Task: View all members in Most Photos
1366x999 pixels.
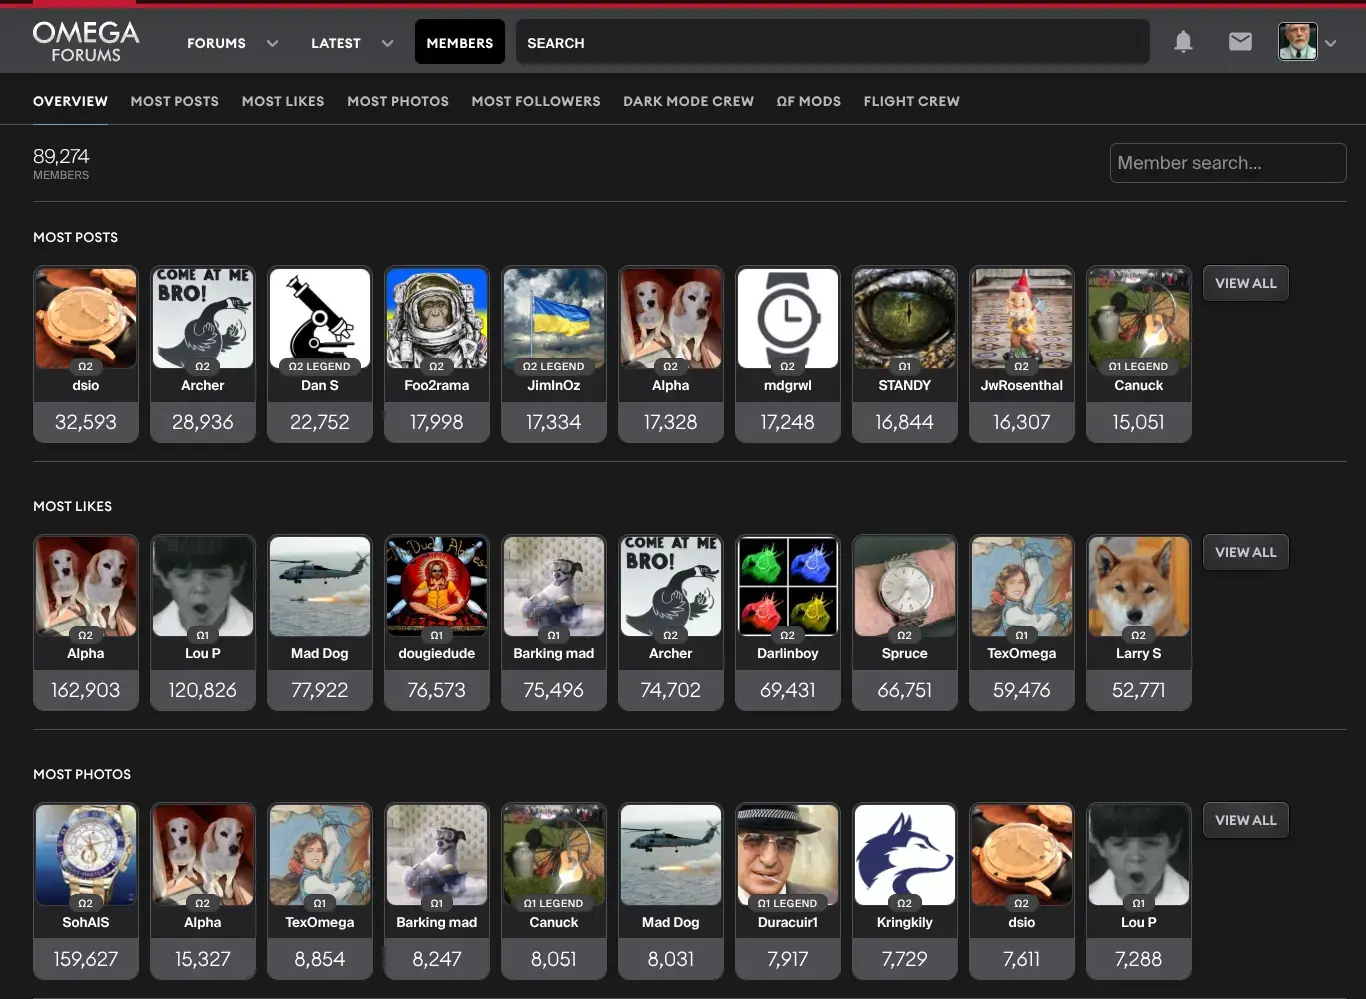Action: [1245, 820]
